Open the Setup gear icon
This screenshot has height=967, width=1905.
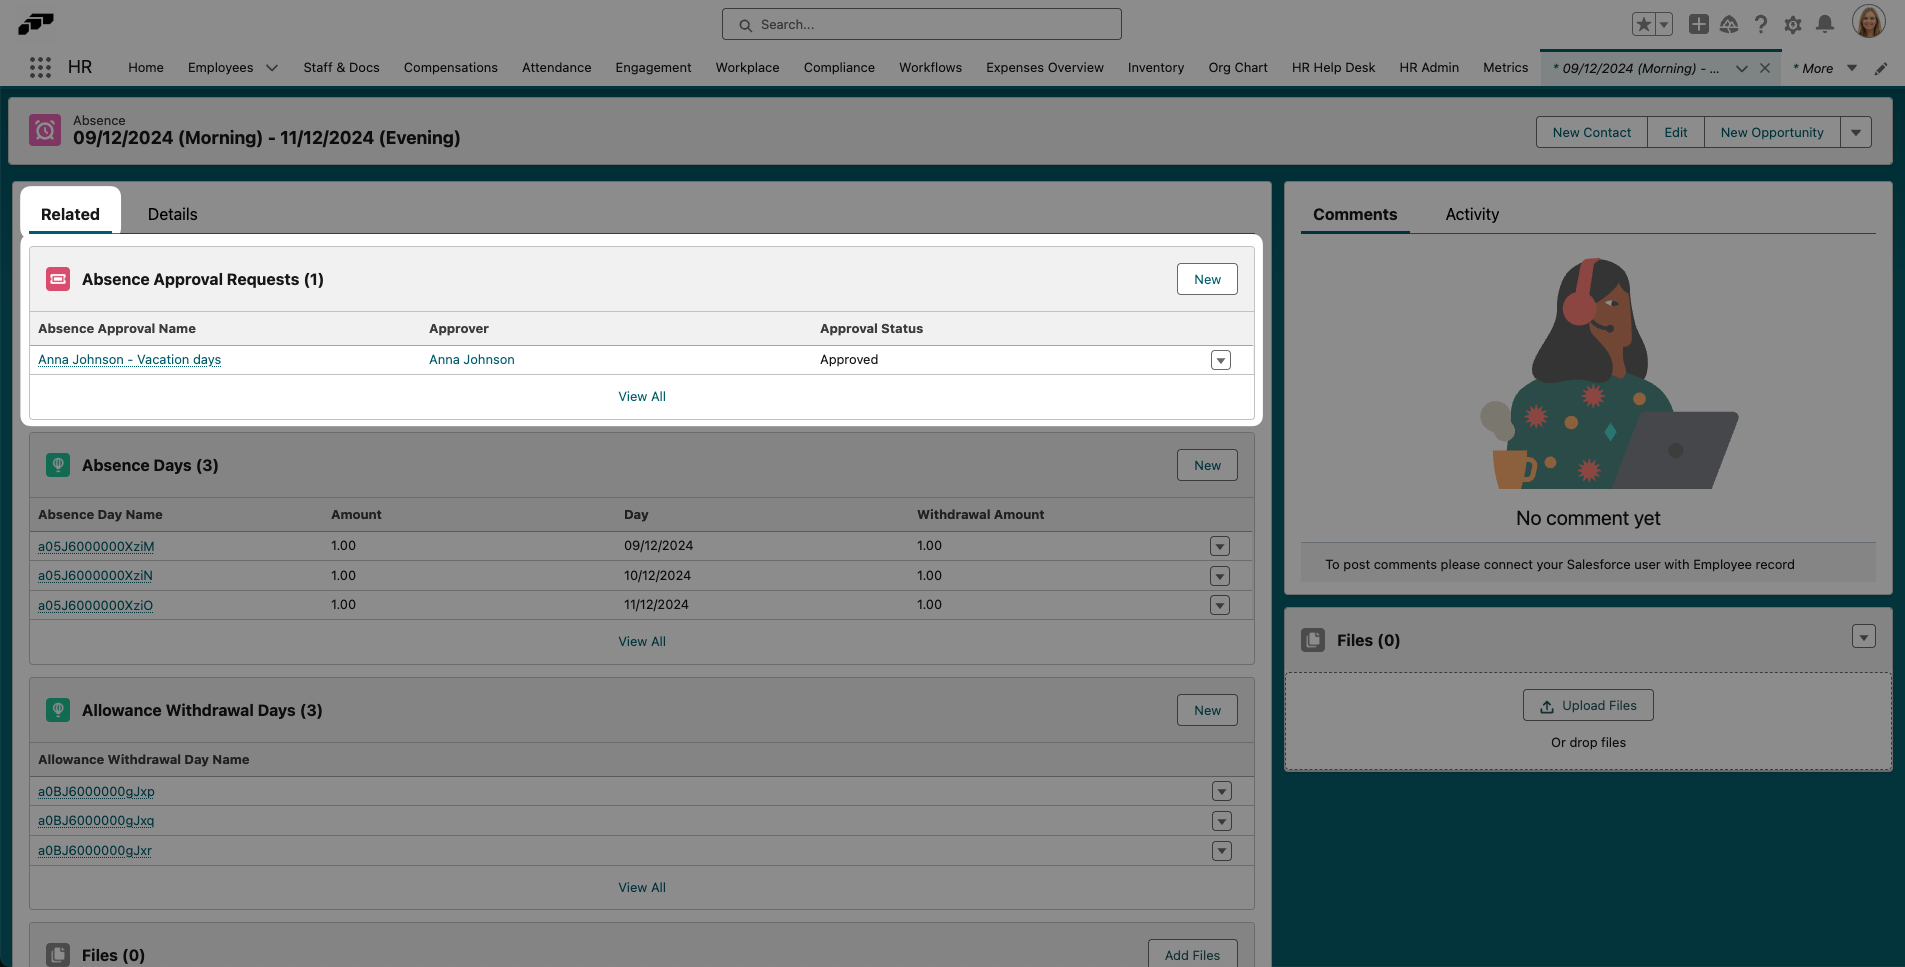coord(1793,24)
